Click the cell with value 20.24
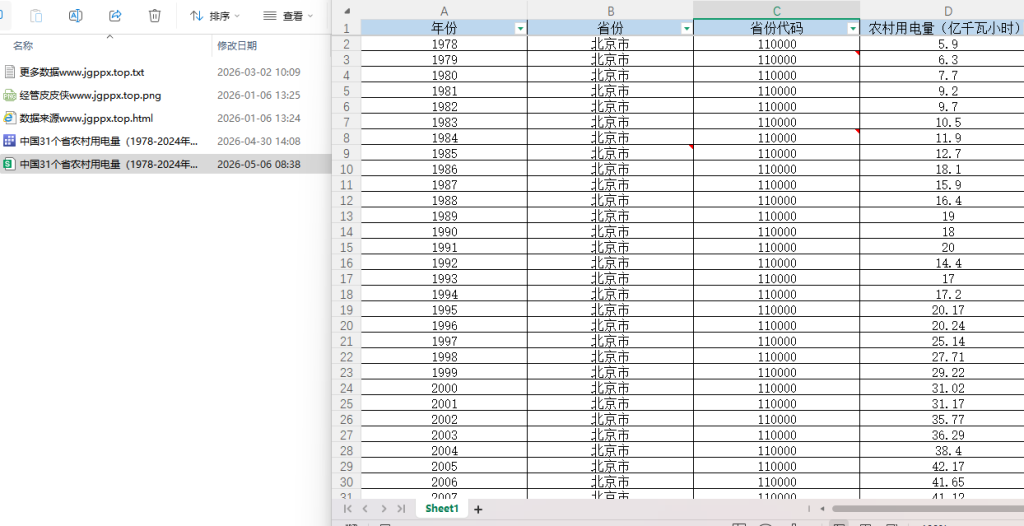This screenshot has width=1024, height=526. [942, 325]
